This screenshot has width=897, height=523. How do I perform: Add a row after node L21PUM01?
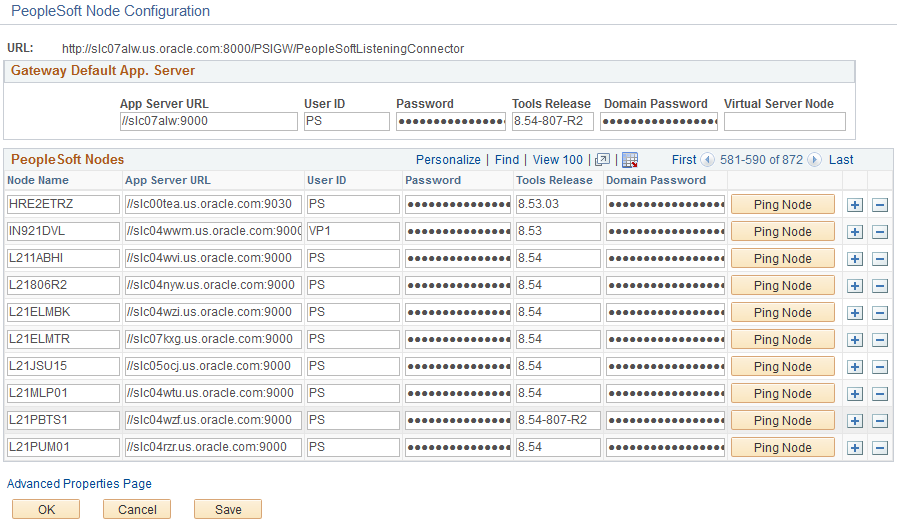coord(855,447)
